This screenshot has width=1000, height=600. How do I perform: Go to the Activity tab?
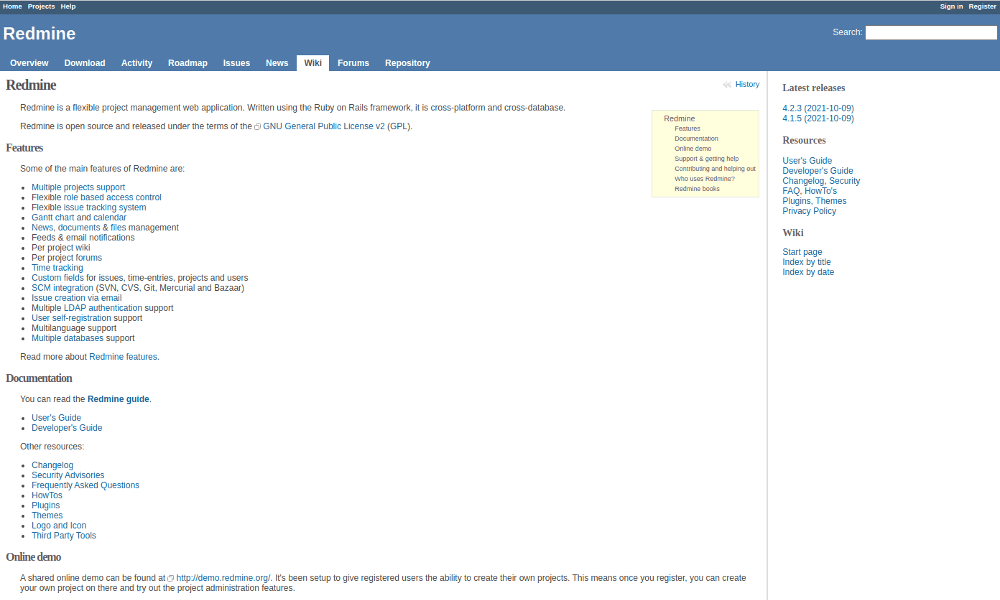tap(136, 63)
